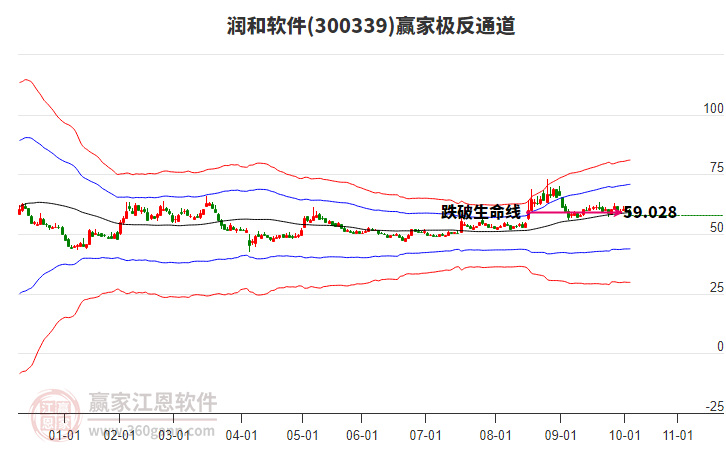The width and height of the screenshot is (726, 450).
Task: Click the 03-01 date axis label
Action: pos(174,435)
